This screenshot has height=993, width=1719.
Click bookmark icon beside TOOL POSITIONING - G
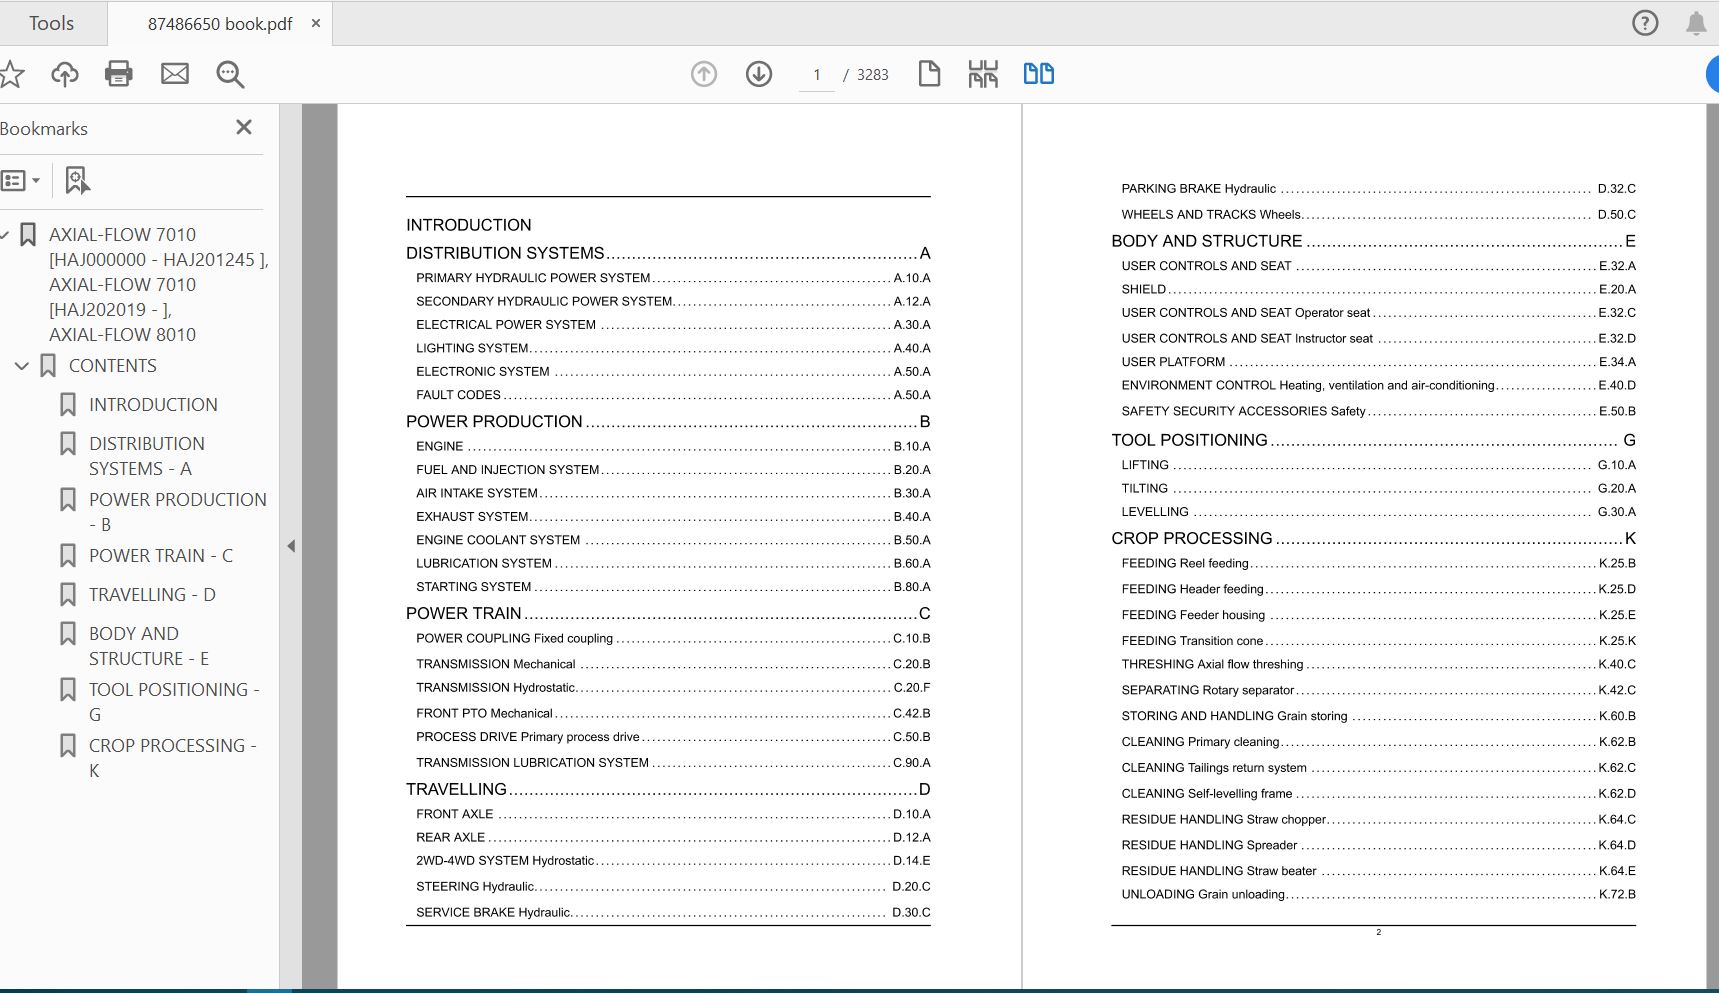point(68,690)
